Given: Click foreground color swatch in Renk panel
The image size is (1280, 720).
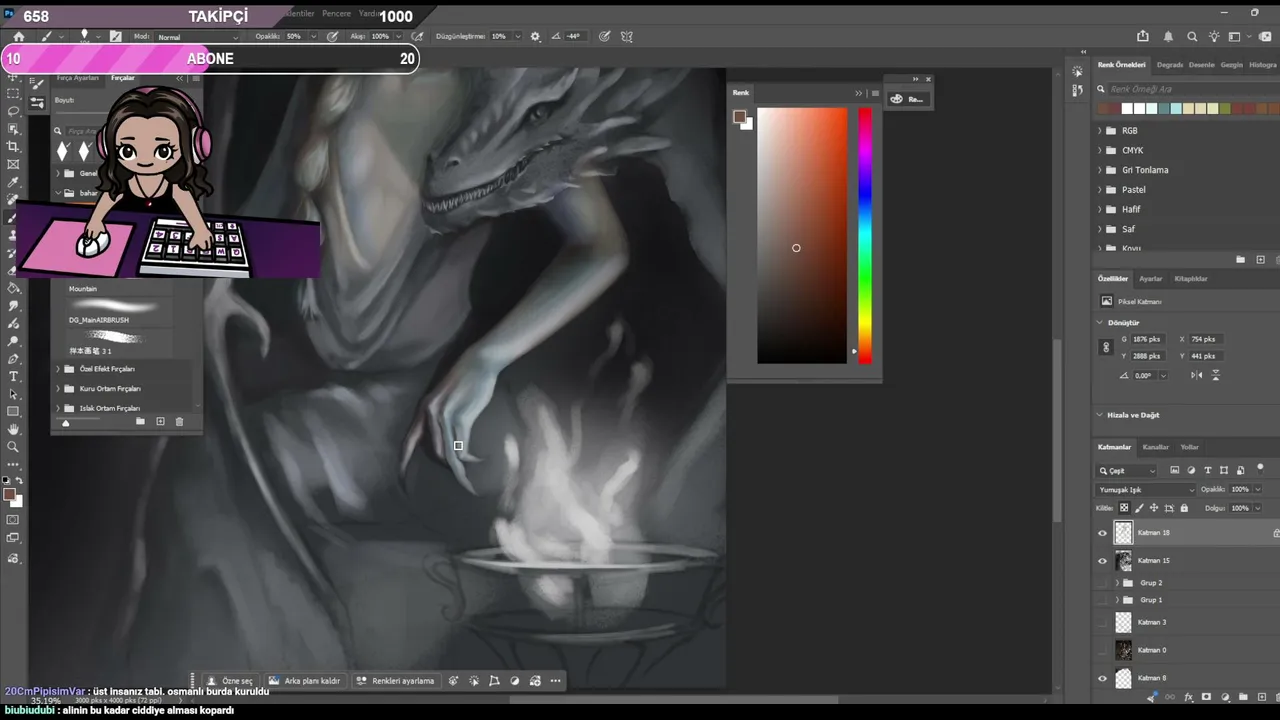Looking at the screenshot, I should pyautogui.click(x=740, y=117).
